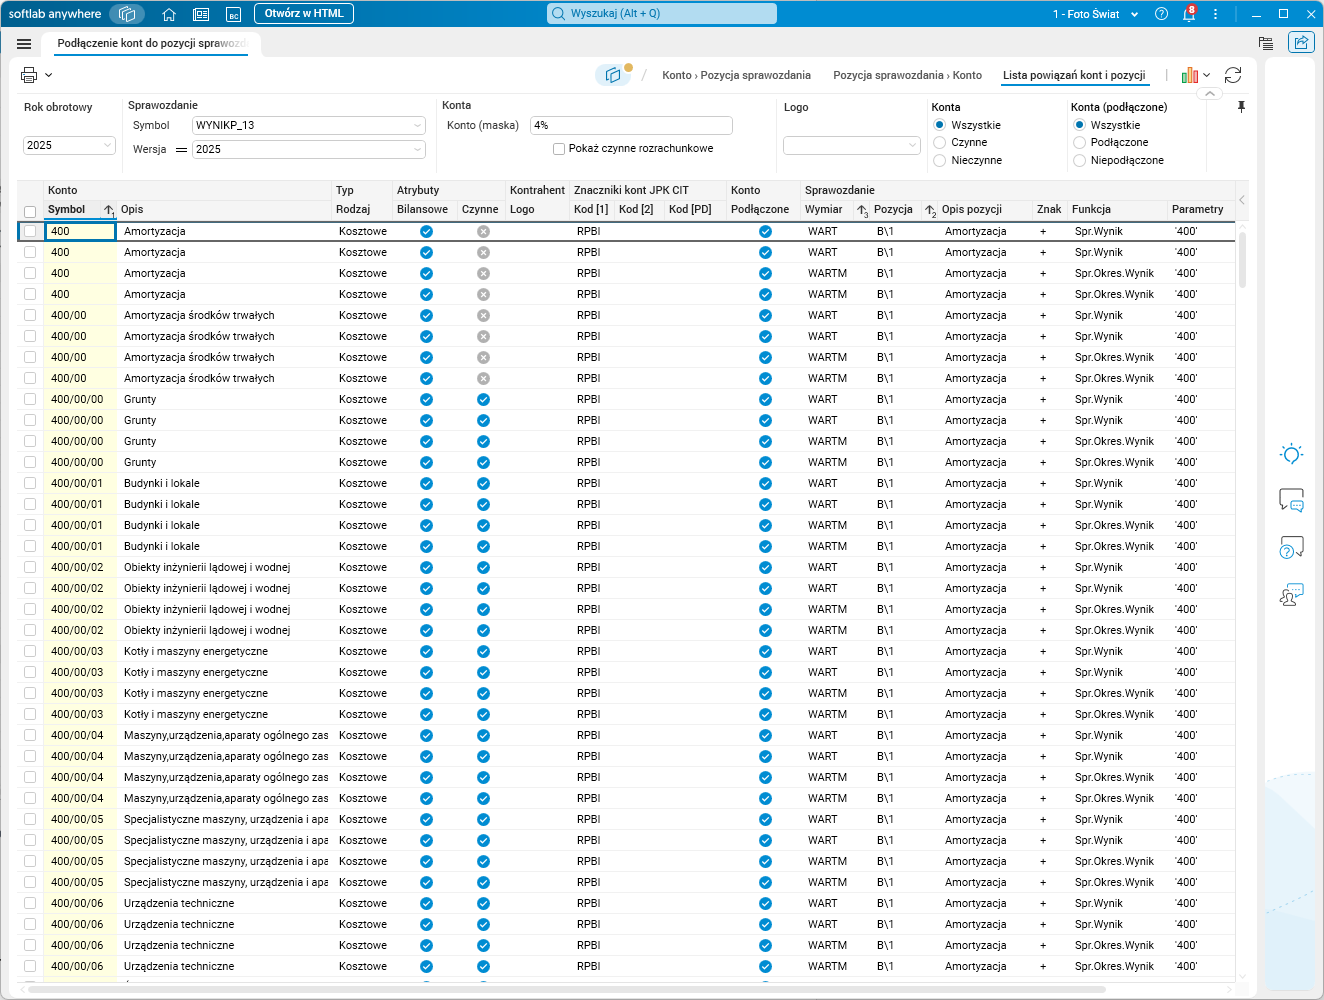The width and height of the screenshot is (1324, 1000).
Task: Open the help question mark icon
Action: click(x=1161, y=14)
